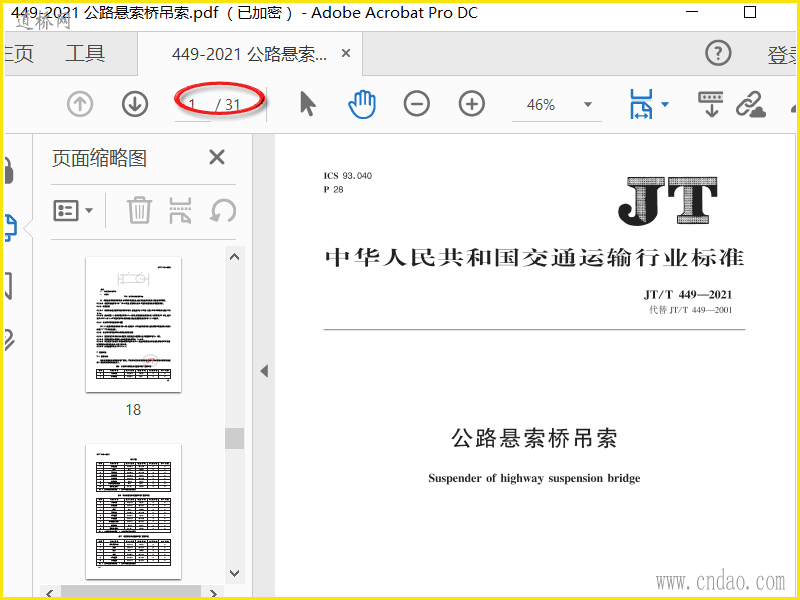Click the extract pages scissors icon
The image size is (800, 600).
pyautogui.click(x=180, y=210)
